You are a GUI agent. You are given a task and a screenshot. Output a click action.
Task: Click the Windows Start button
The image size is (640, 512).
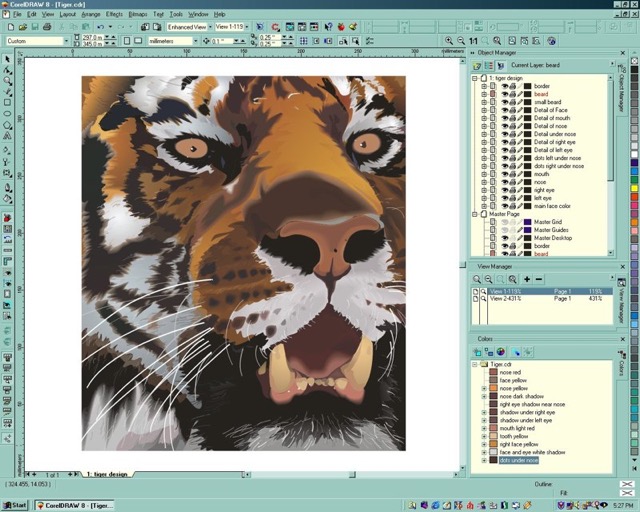15,505
